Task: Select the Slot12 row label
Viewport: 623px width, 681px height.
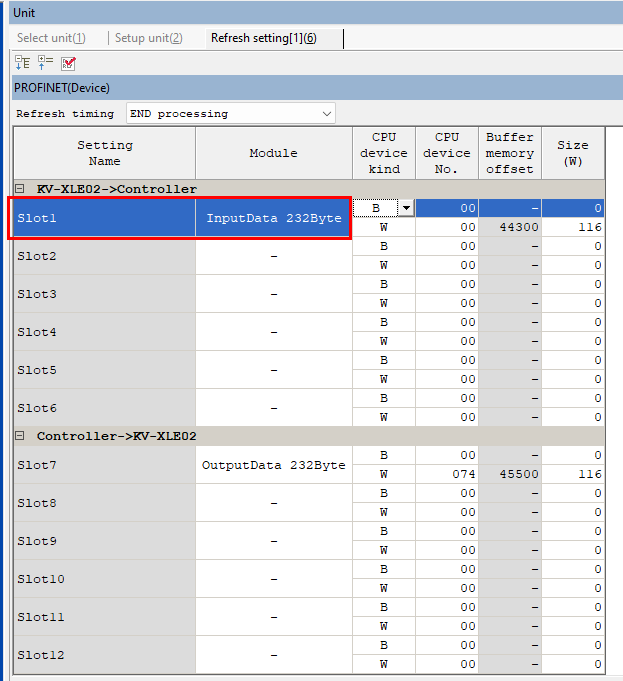Action: pos(104,655)
